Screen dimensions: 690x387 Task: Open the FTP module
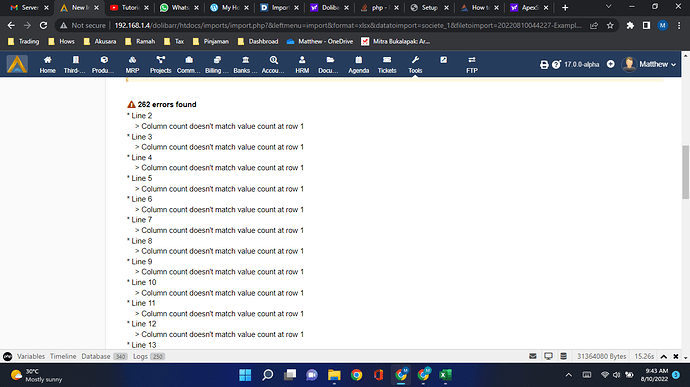472,64
